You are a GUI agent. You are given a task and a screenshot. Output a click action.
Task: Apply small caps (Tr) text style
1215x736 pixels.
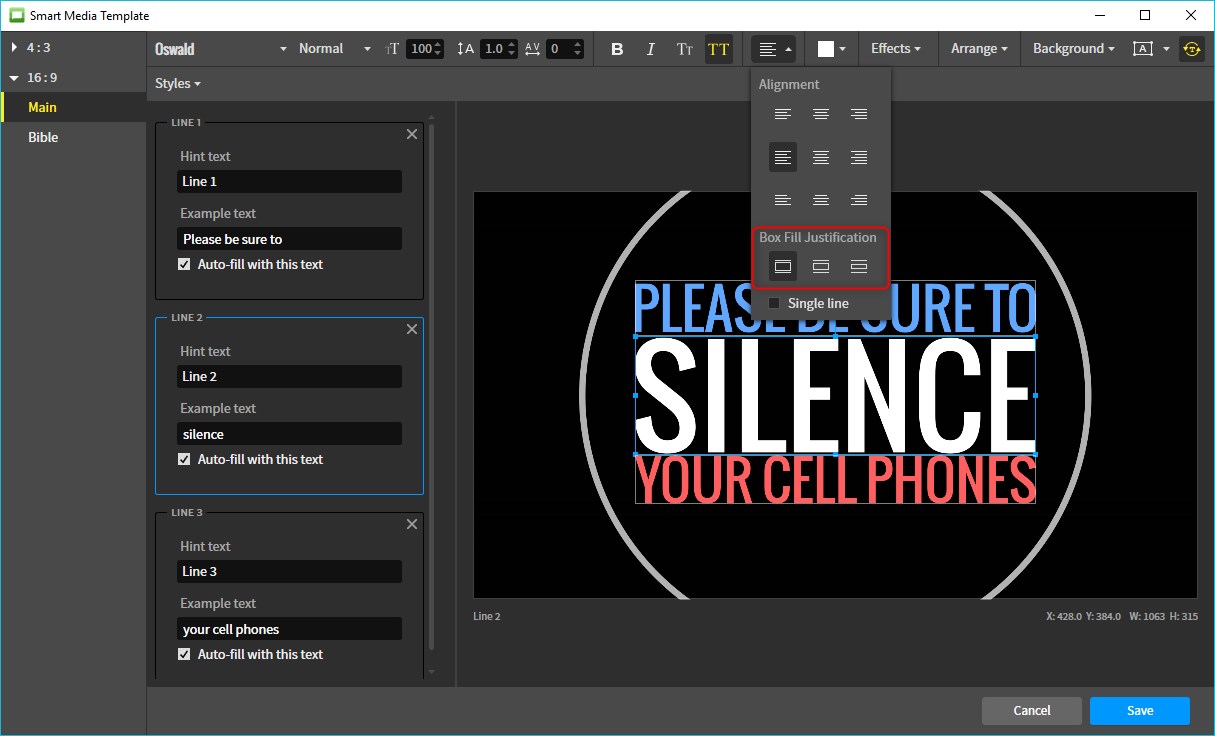click(x=685, y=49)
